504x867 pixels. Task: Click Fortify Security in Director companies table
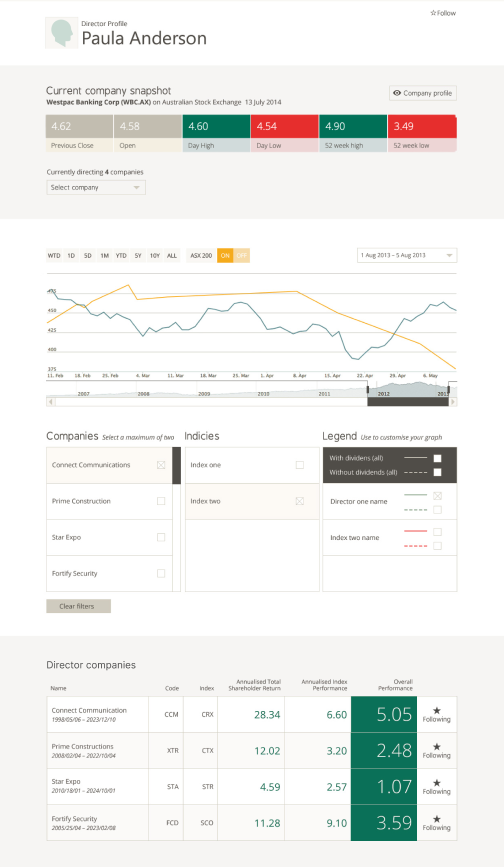[x=74, y=818]
